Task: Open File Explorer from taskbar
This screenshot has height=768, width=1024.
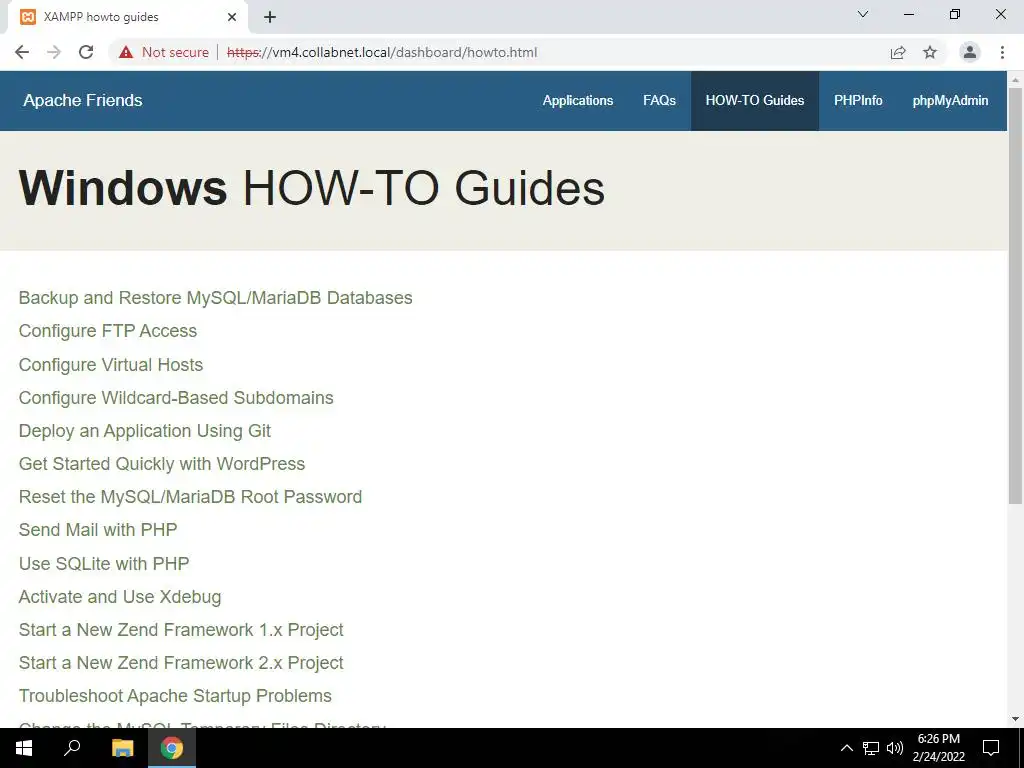Action: click(x=122, y=748)
